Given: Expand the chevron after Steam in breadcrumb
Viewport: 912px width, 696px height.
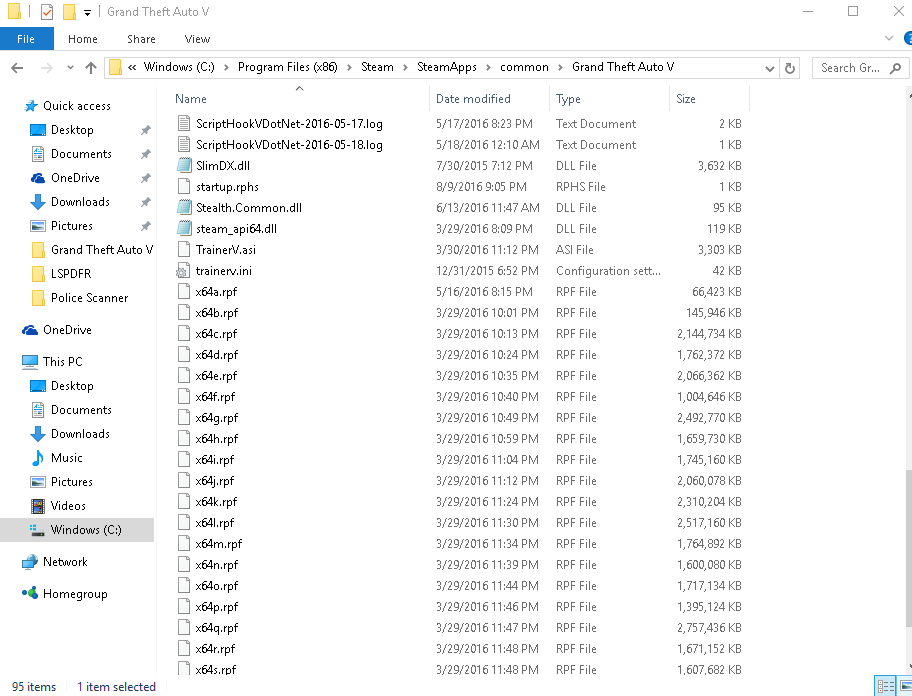Looking at the screenshot, I should tap(405, 67).
